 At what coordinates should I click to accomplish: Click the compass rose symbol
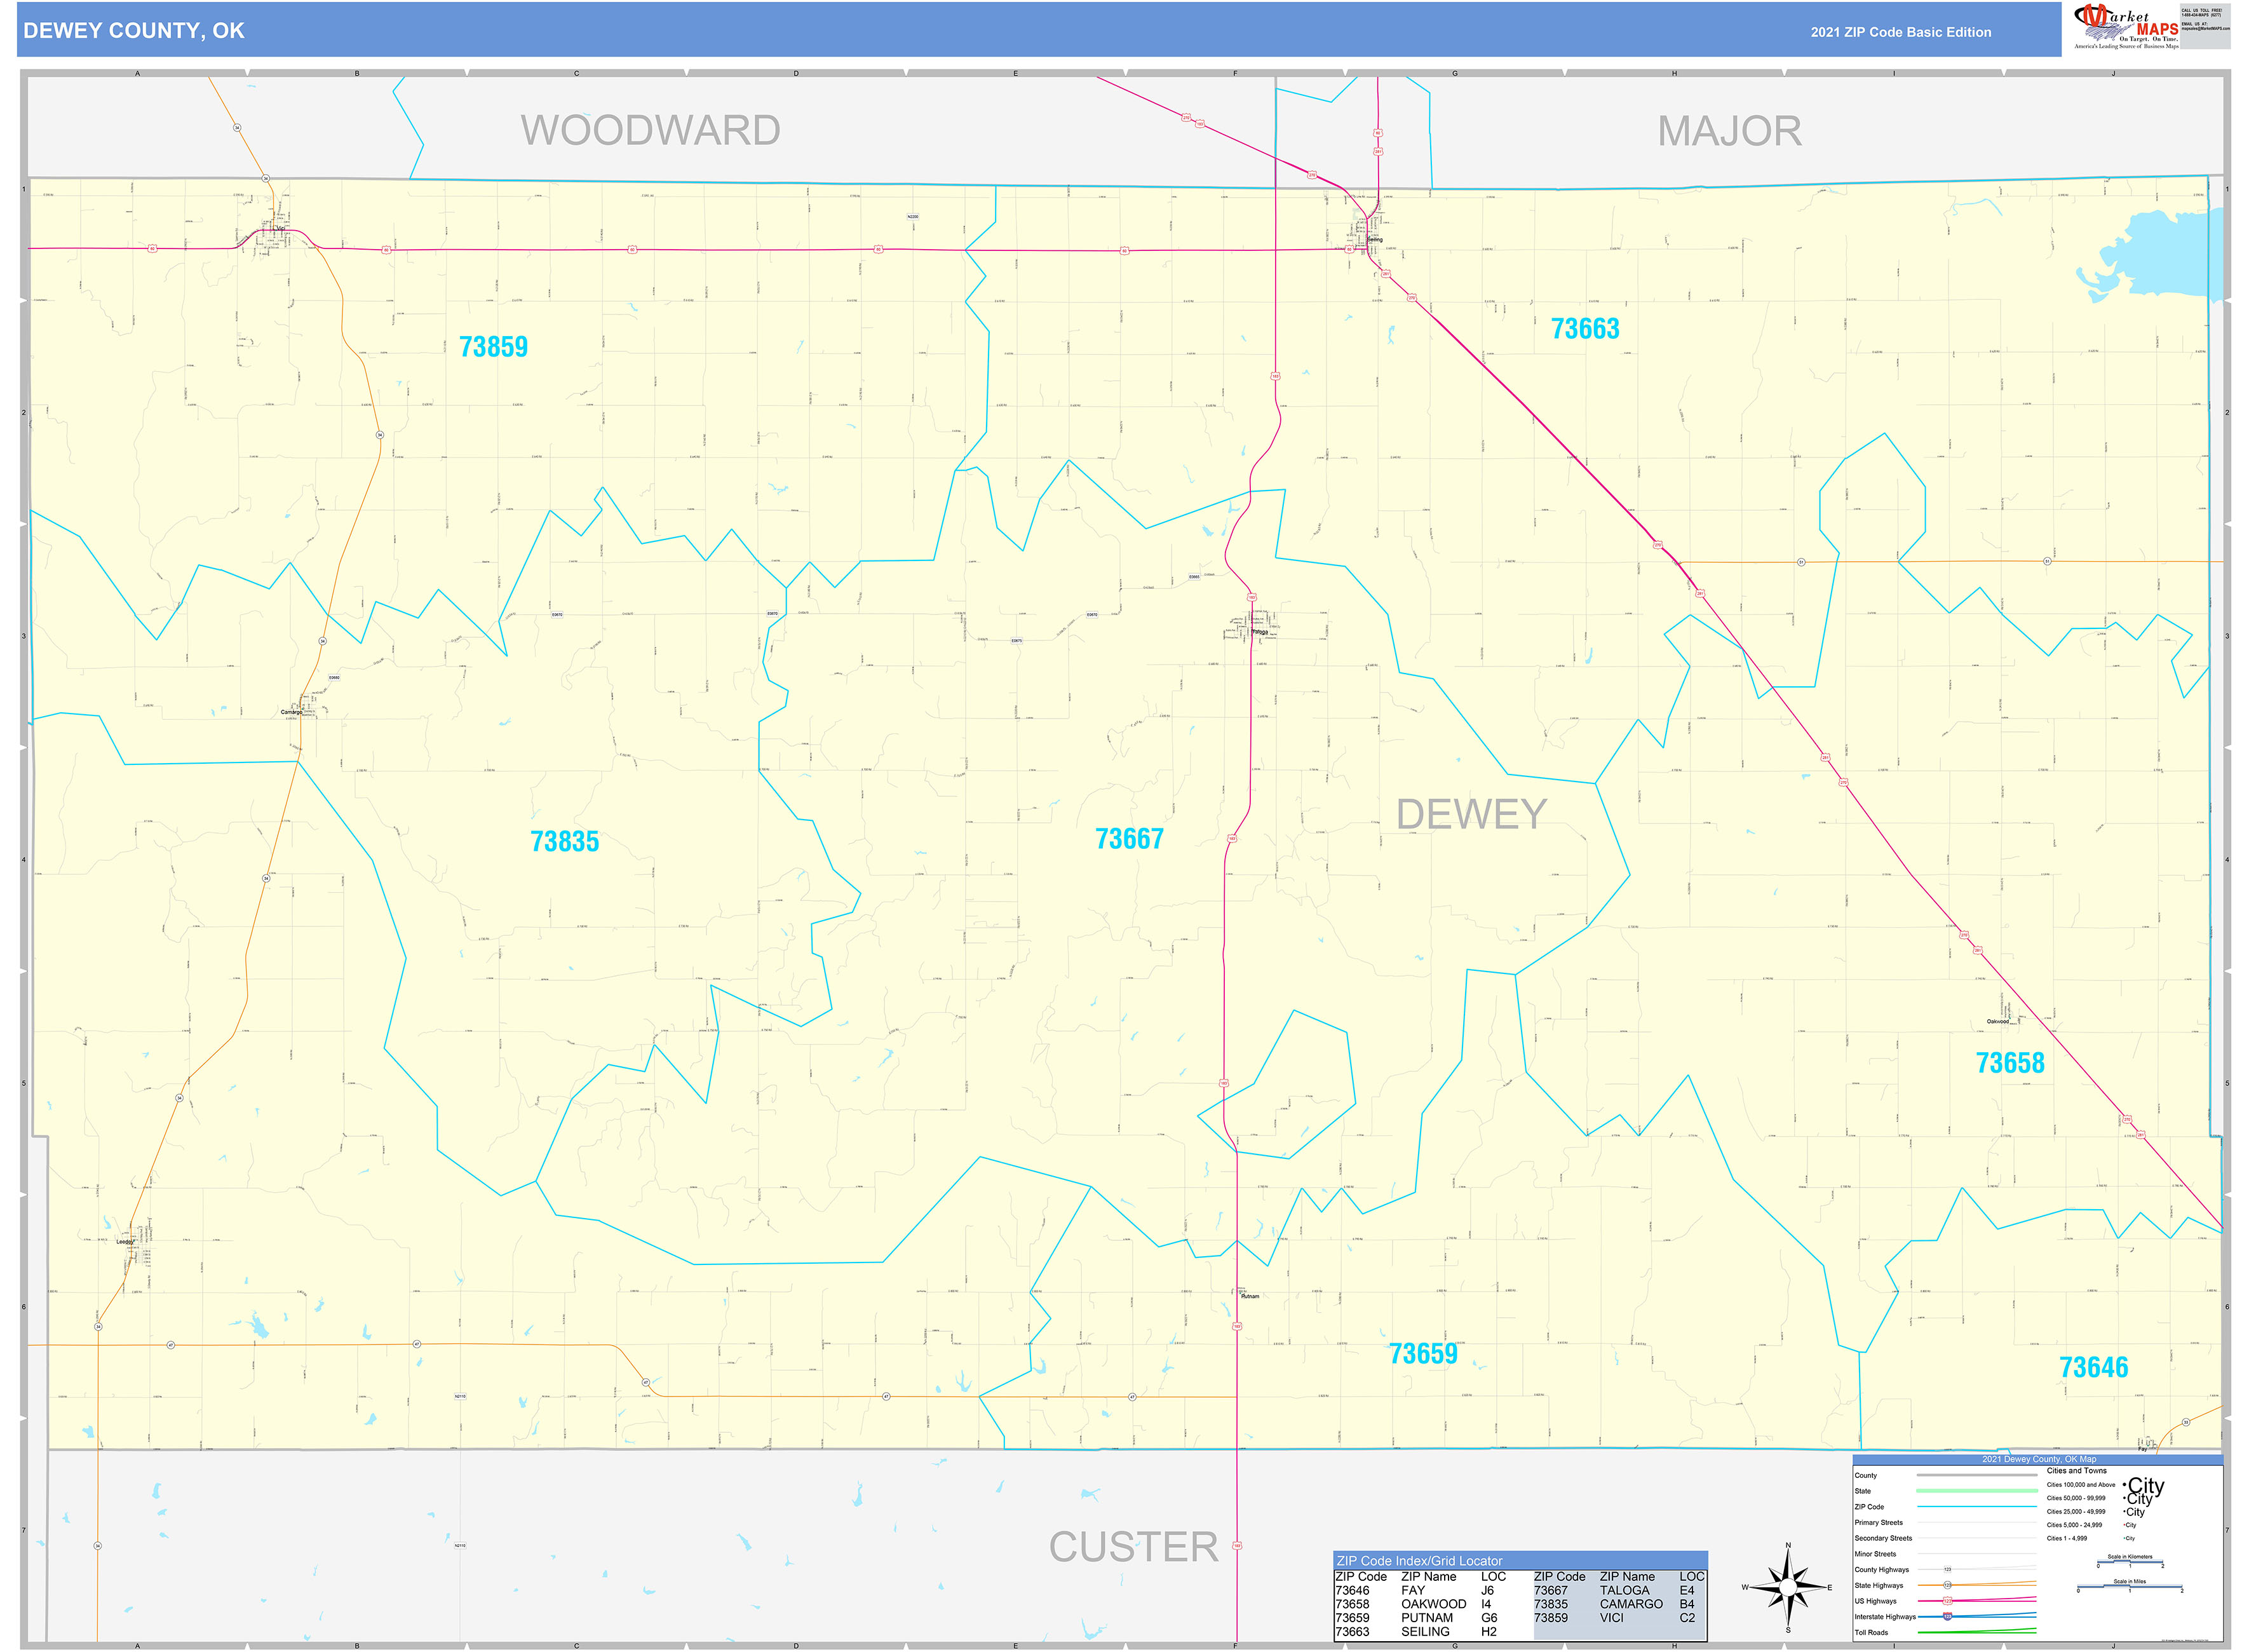coord(1789,1588)
